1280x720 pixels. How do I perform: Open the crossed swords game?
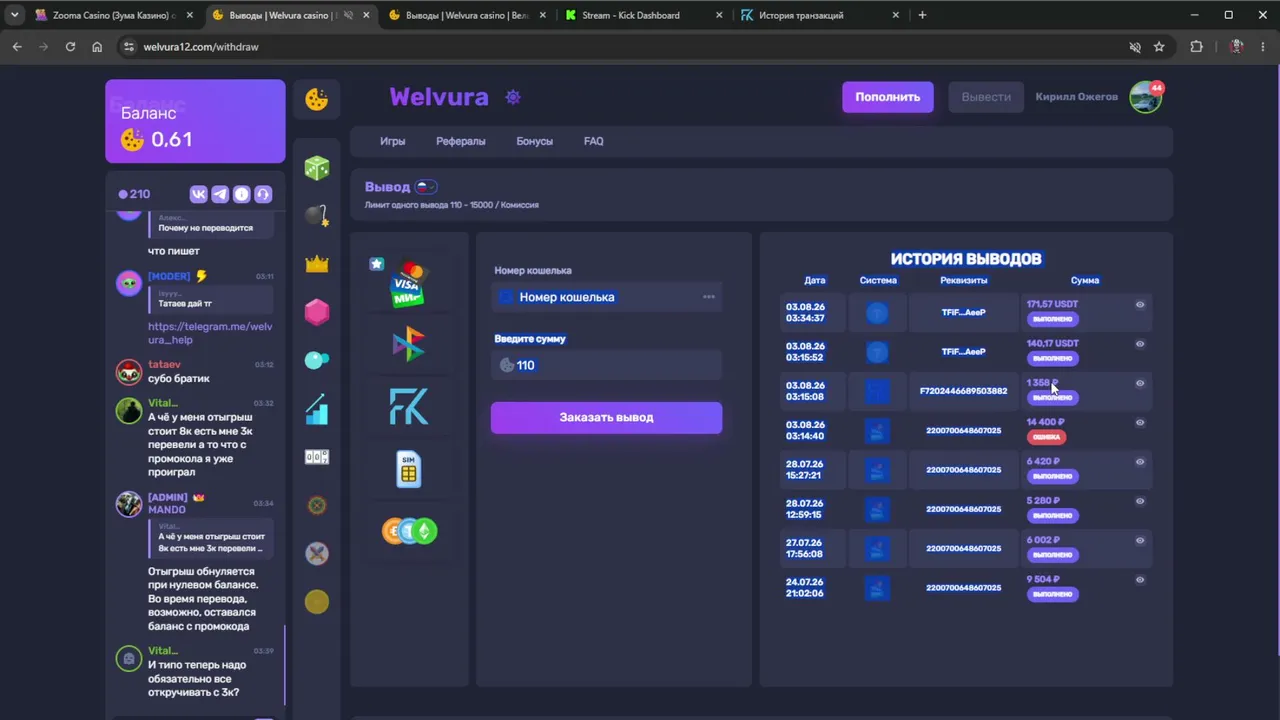click(x=317, y=553)
